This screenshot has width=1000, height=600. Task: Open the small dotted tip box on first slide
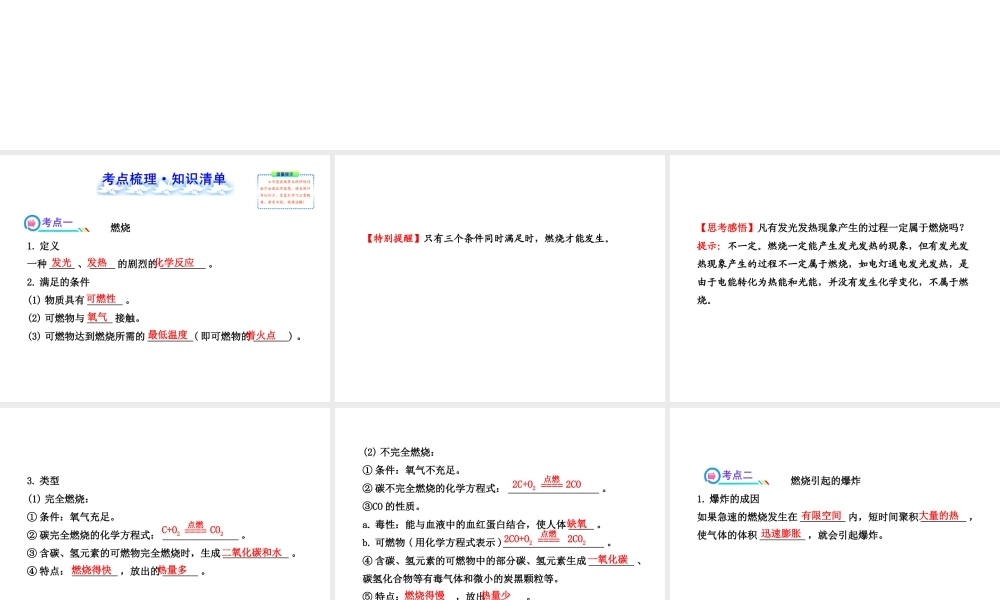pos(286,191)
